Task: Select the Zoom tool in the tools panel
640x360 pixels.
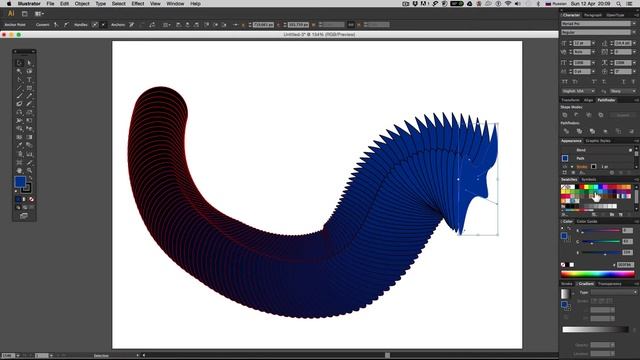Action: (x=29, y=171)
